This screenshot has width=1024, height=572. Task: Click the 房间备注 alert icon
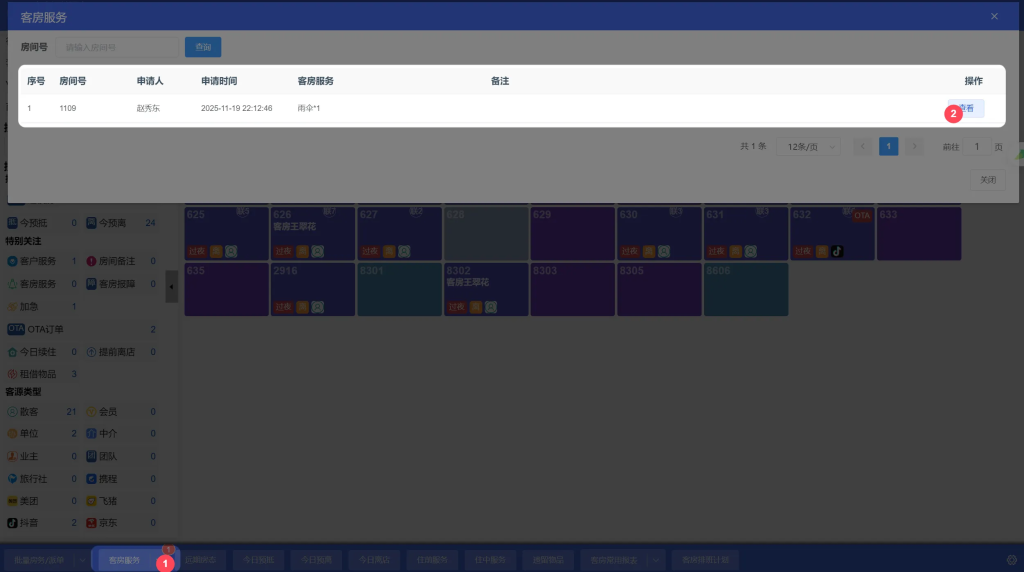(x=91, y=261)
